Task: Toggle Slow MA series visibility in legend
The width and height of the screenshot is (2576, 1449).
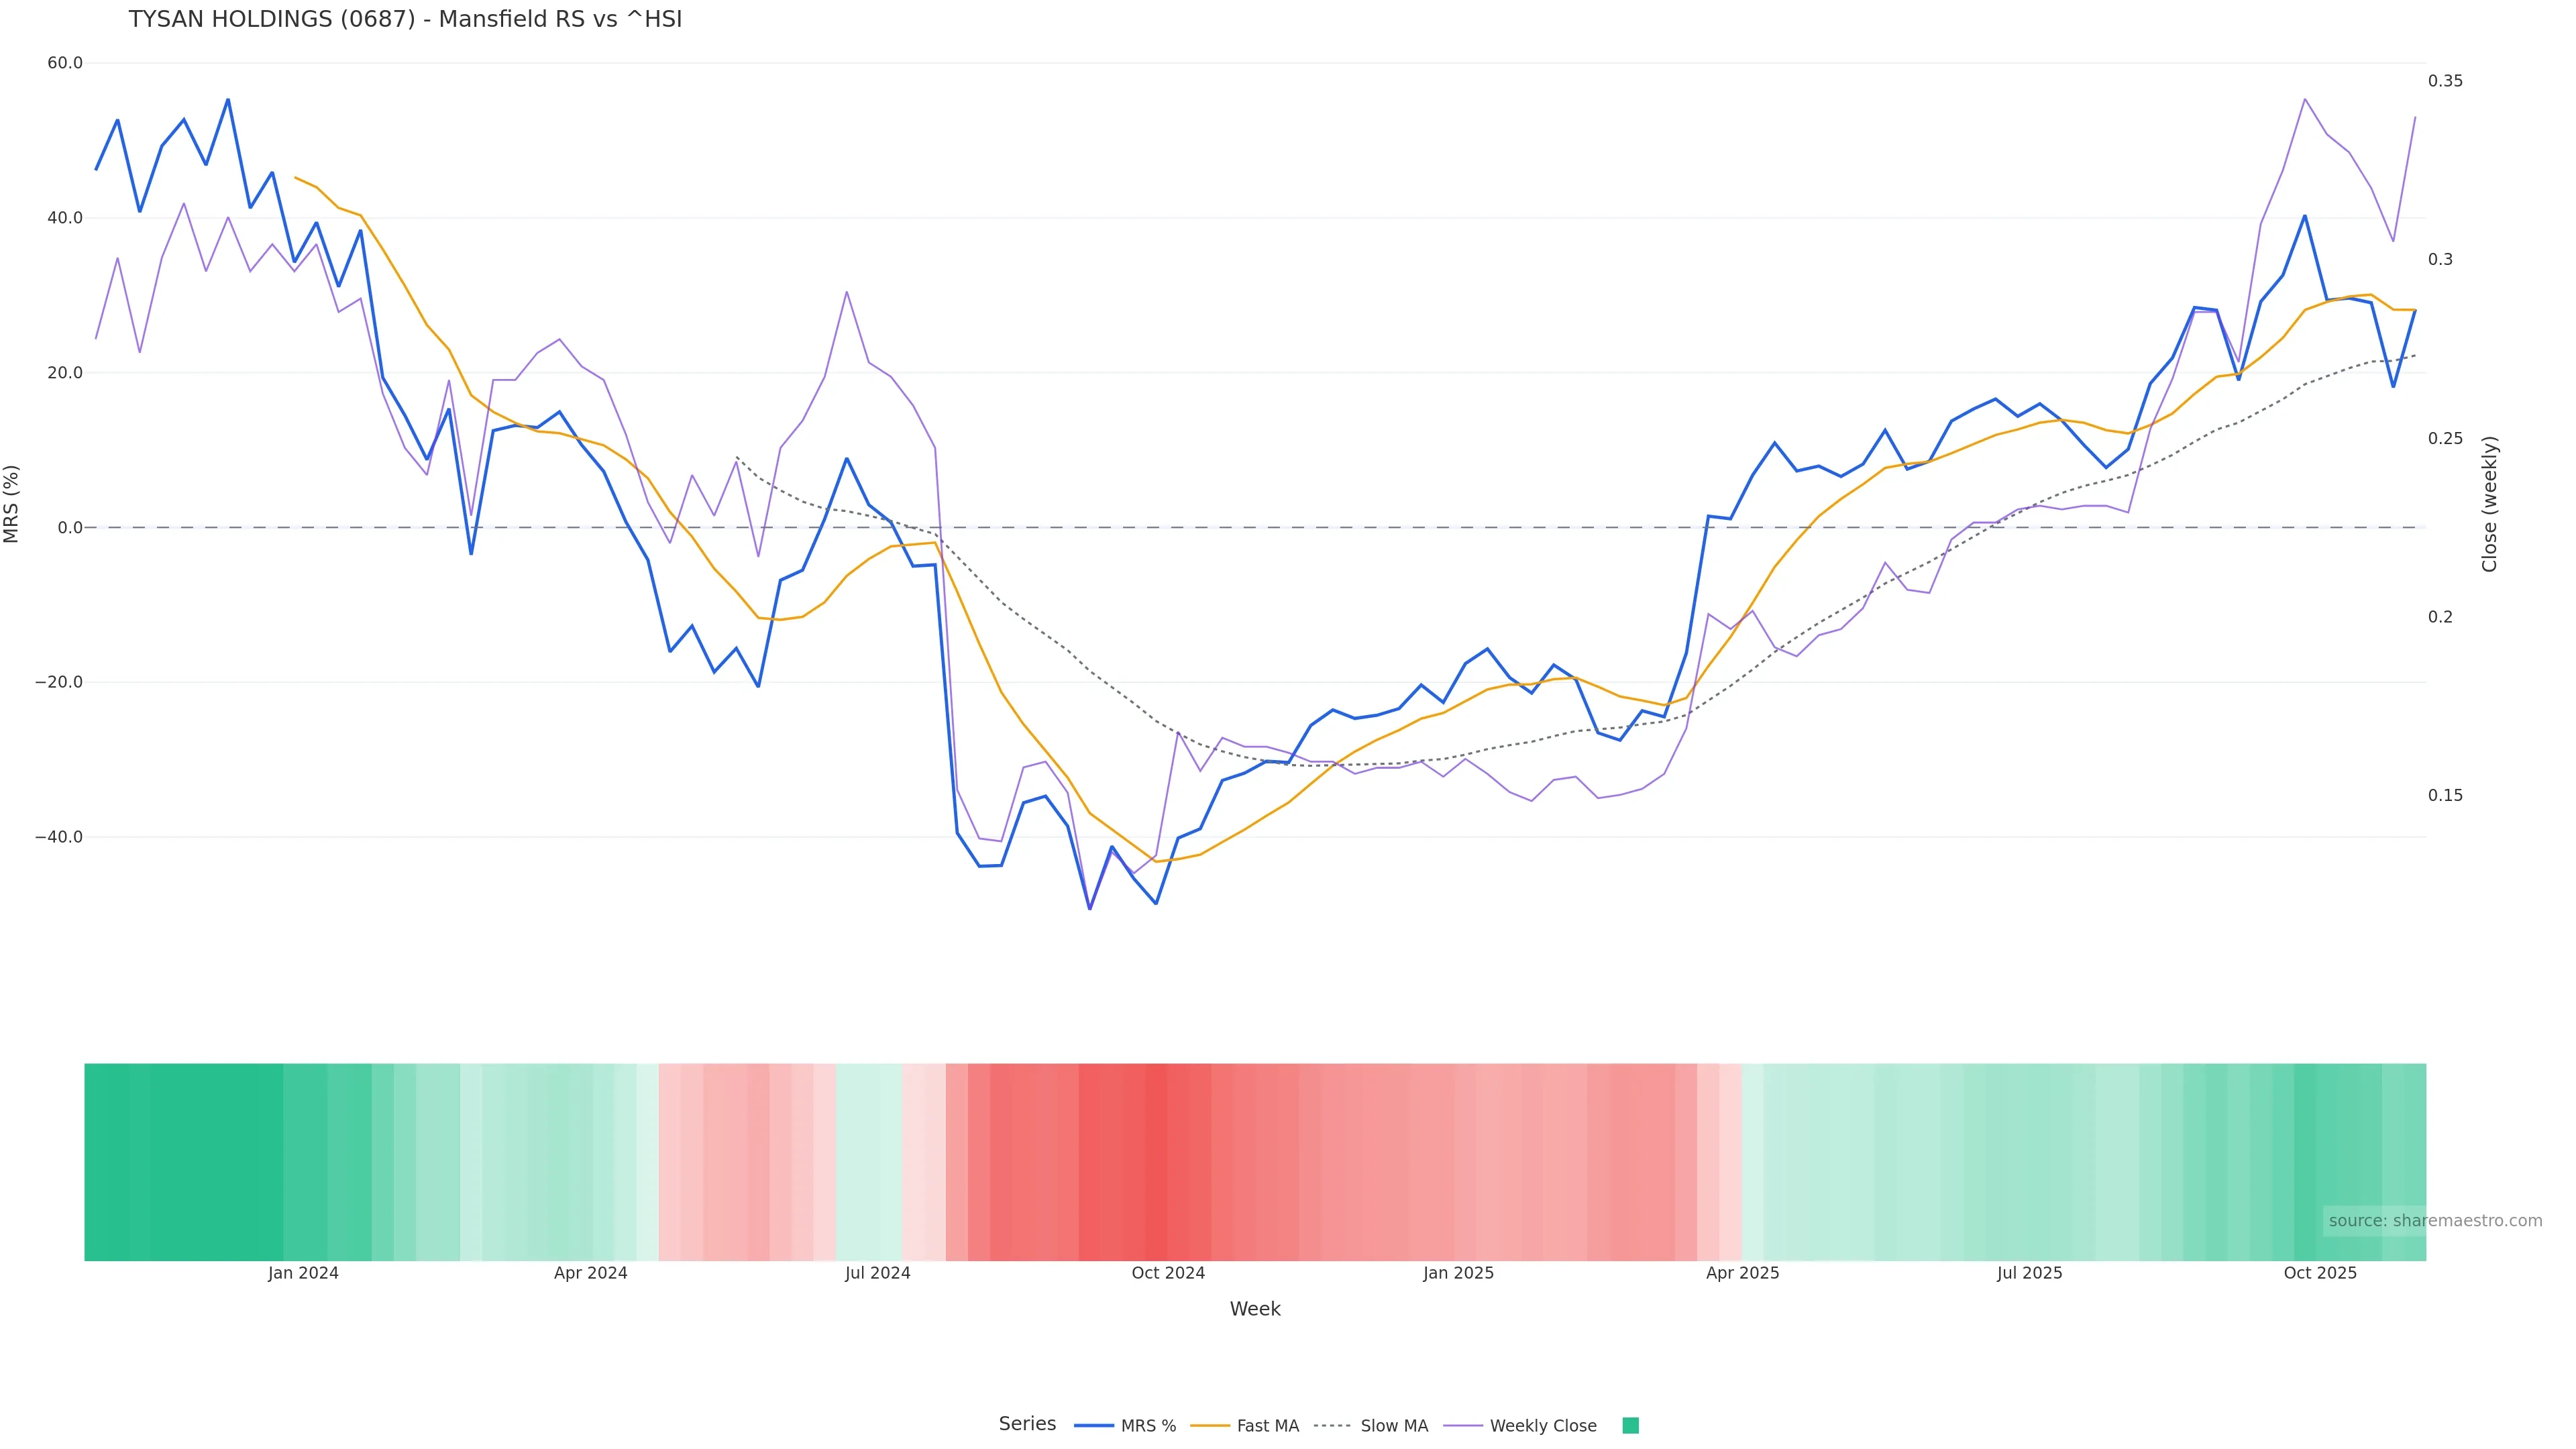Action: [1393, 1426]
